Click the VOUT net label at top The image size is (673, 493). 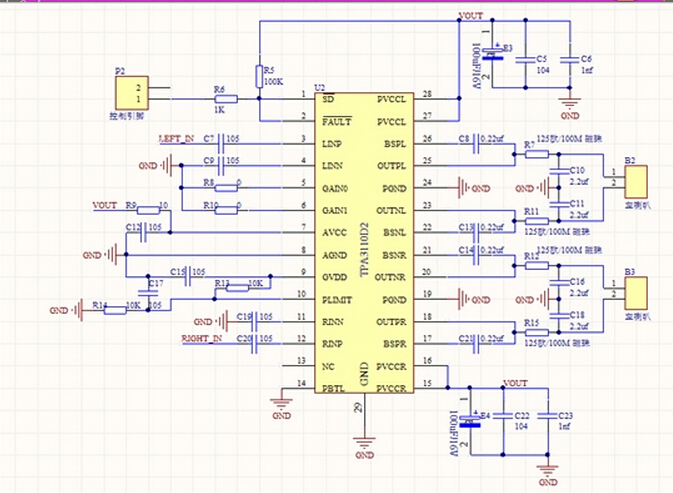click(x=471, y=16)
